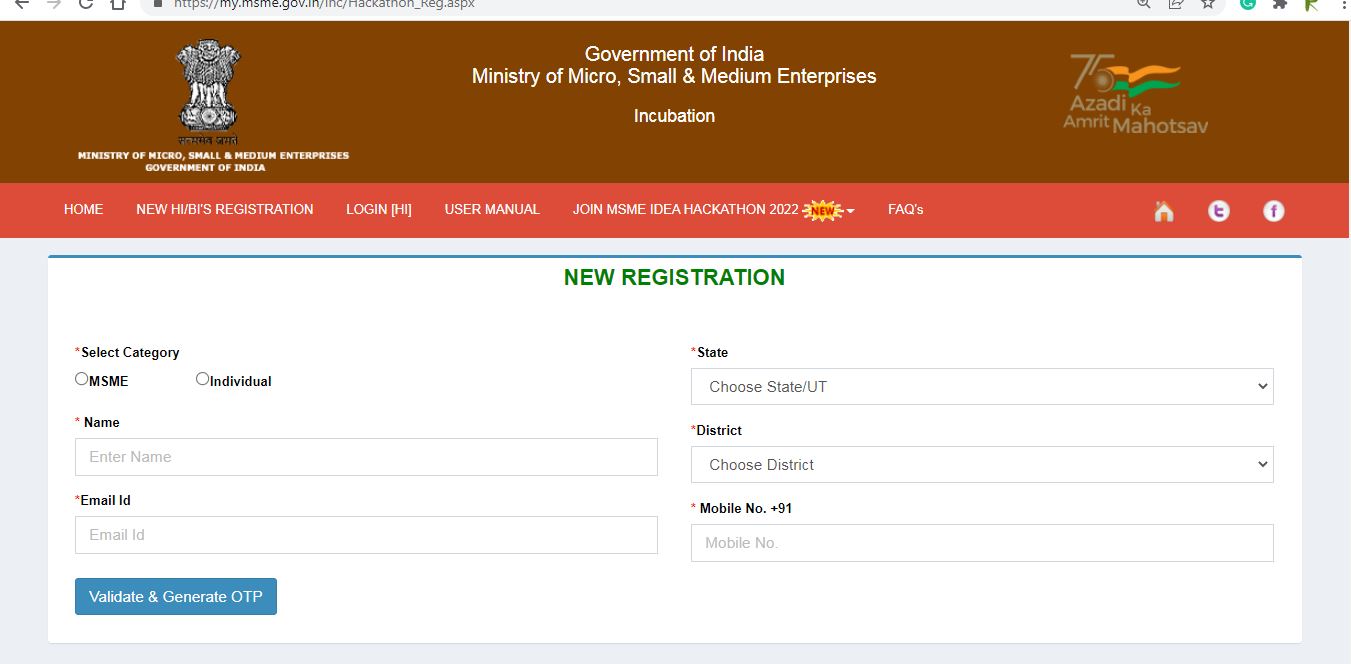Select the Individual category radio button
This screenshot has height=664, width=1351.
click(x=202, y=377)
